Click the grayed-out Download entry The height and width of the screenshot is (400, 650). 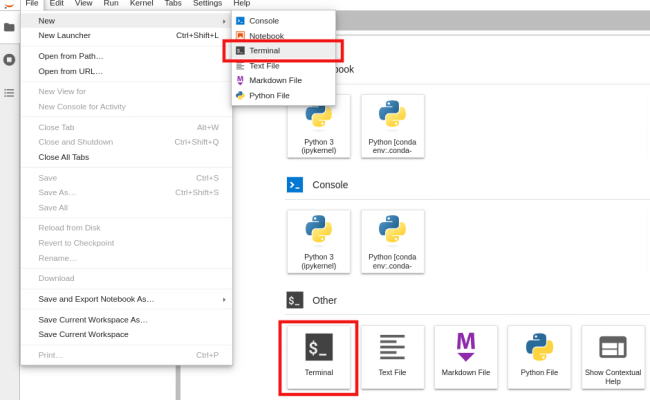(126, 278)
